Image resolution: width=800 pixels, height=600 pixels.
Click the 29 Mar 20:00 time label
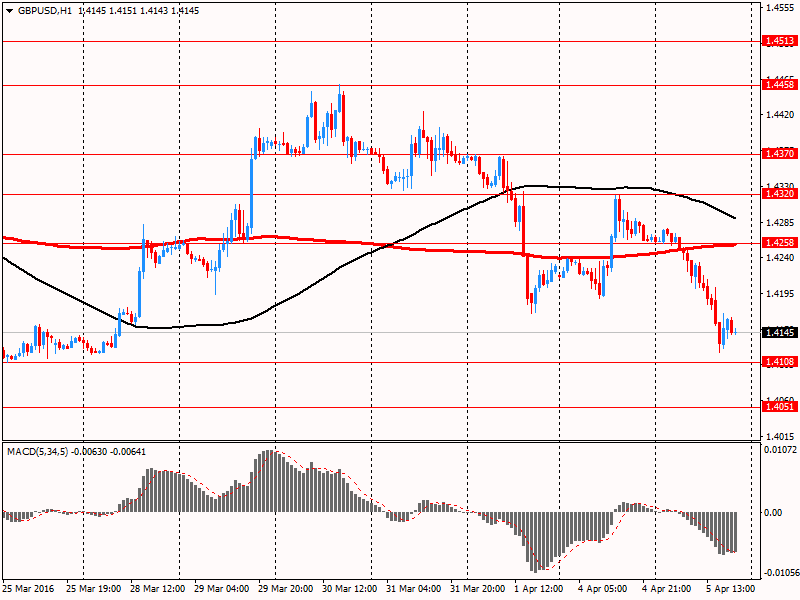[286, 589]
